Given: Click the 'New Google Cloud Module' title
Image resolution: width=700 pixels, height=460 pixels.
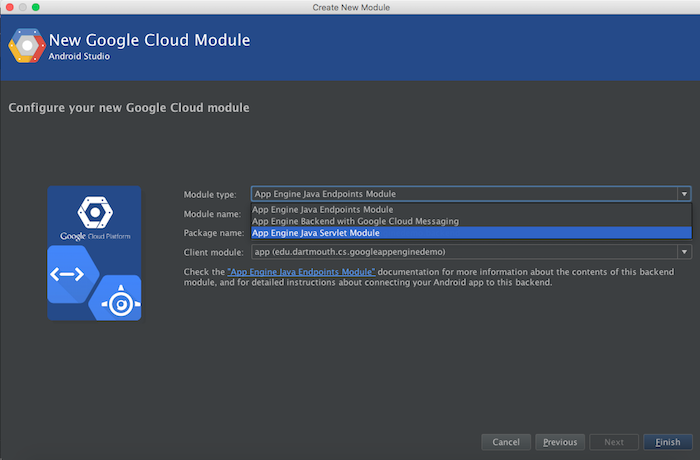Looking at the screenshot, I should pyautogui.click(x=150, y=40).
